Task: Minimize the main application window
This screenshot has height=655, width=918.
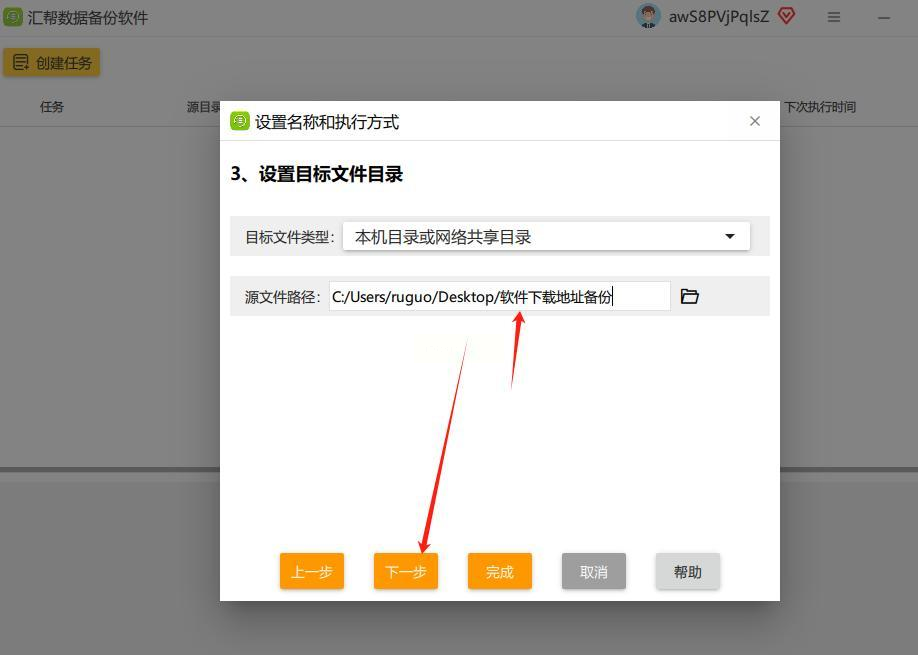Action: 883,18
